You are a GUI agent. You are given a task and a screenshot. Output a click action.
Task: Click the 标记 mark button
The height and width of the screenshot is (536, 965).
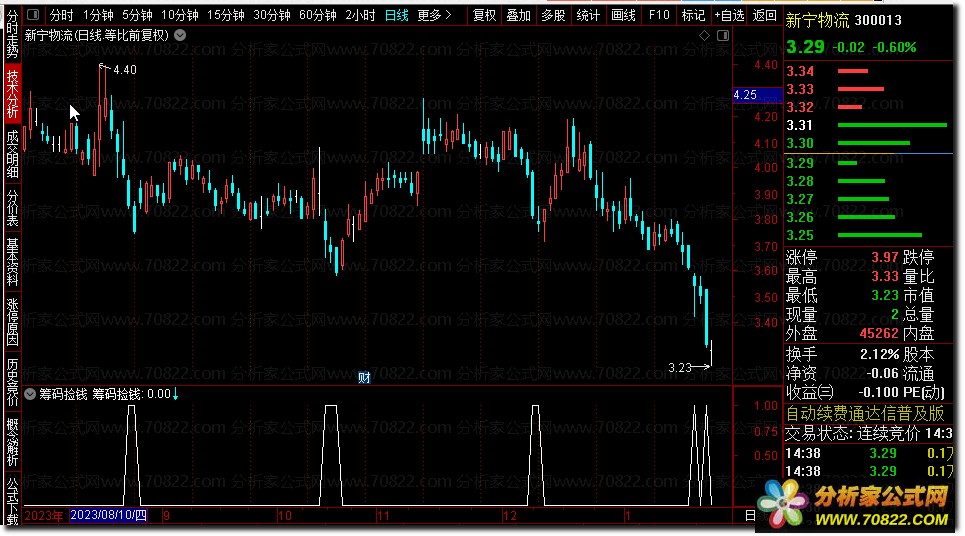tap(694, 15)
